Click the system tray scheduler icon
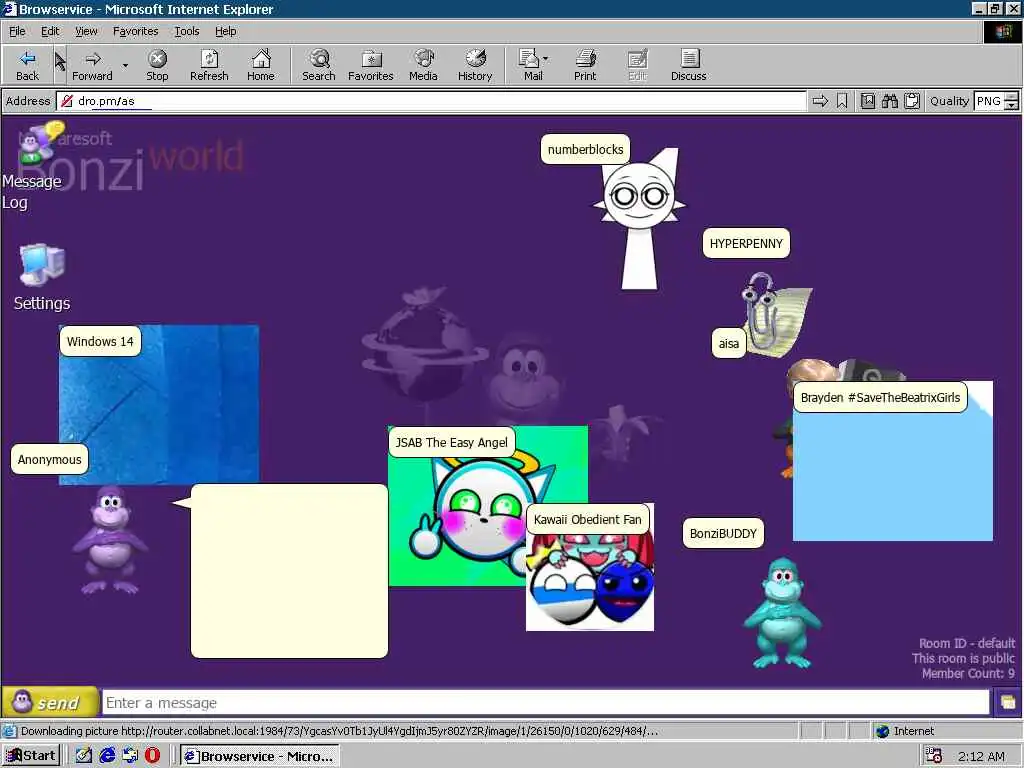 934,756
